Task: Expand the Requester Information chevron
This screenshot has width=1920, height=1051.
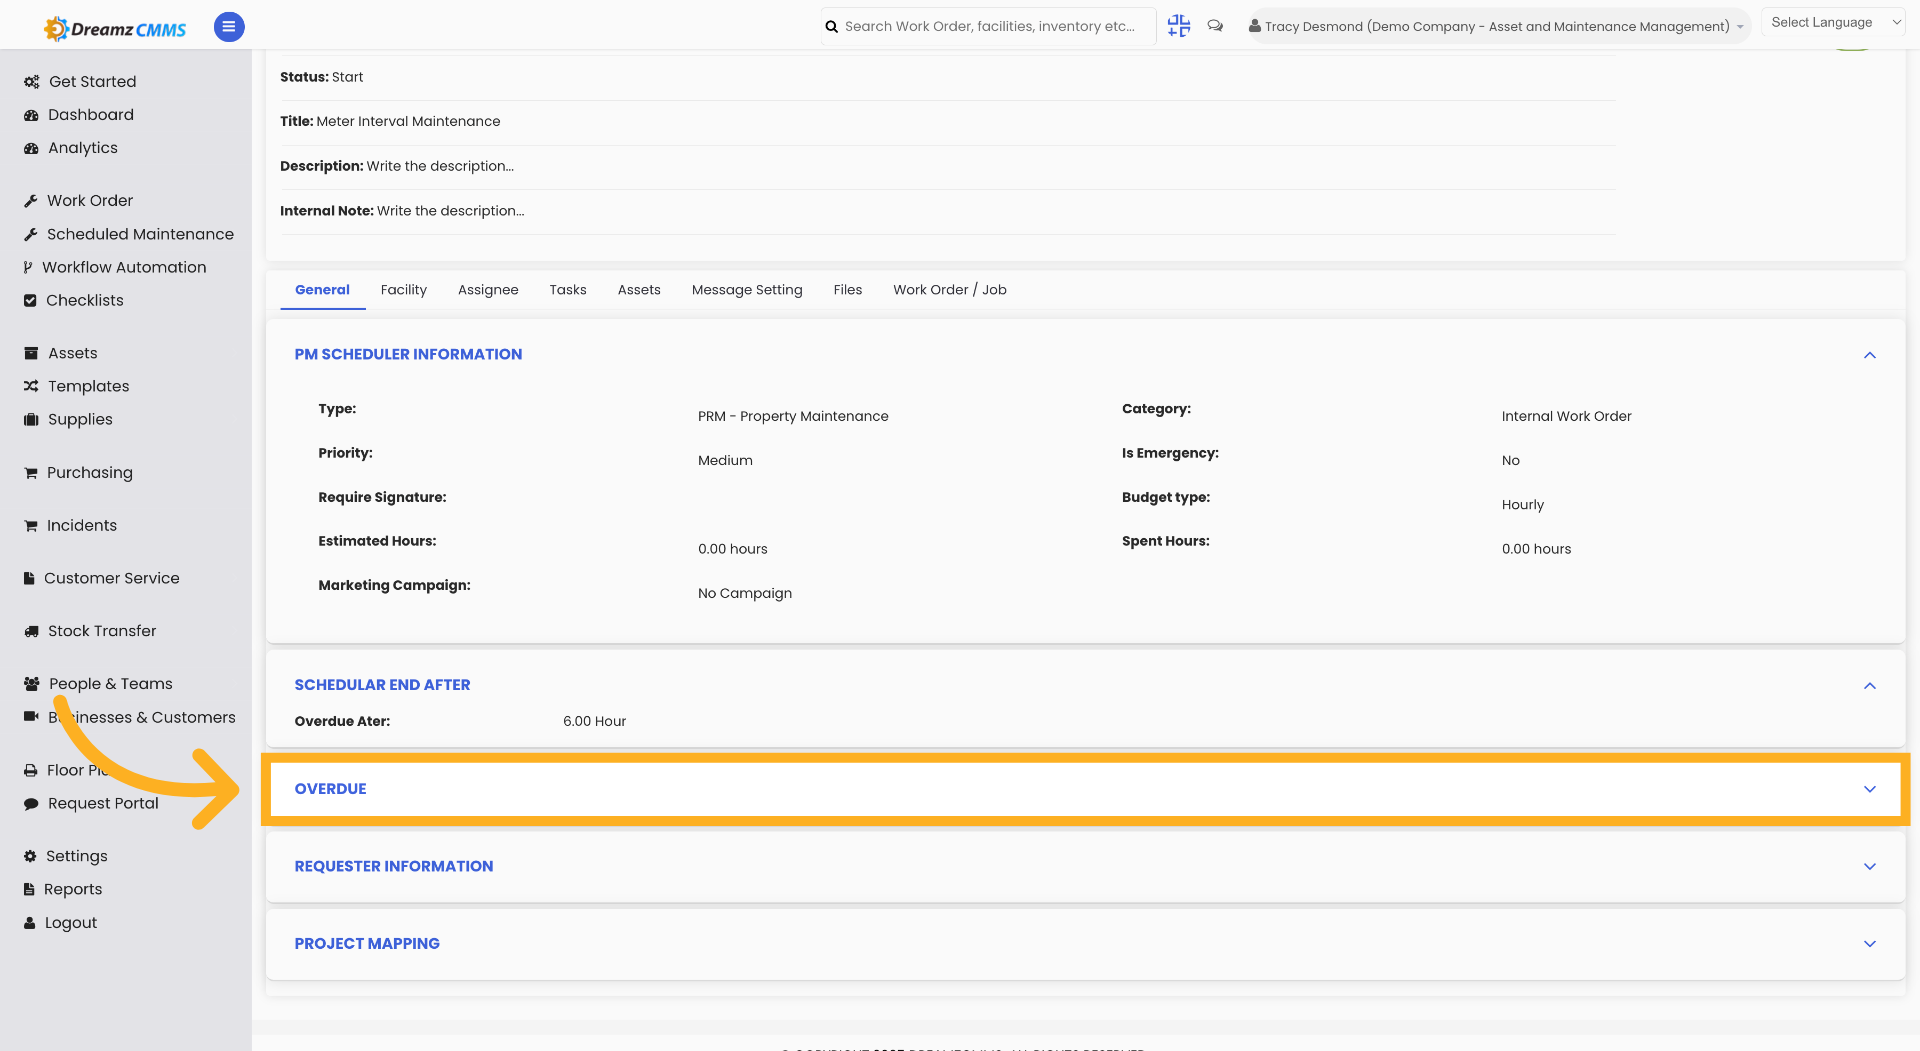Action: pyautogui.click(x=1870, y=866)
